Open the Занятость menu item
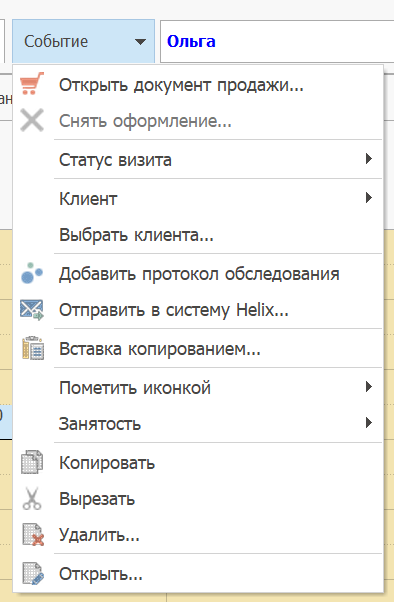The height and width of the screenshot is (602, 394). [198, 424]
